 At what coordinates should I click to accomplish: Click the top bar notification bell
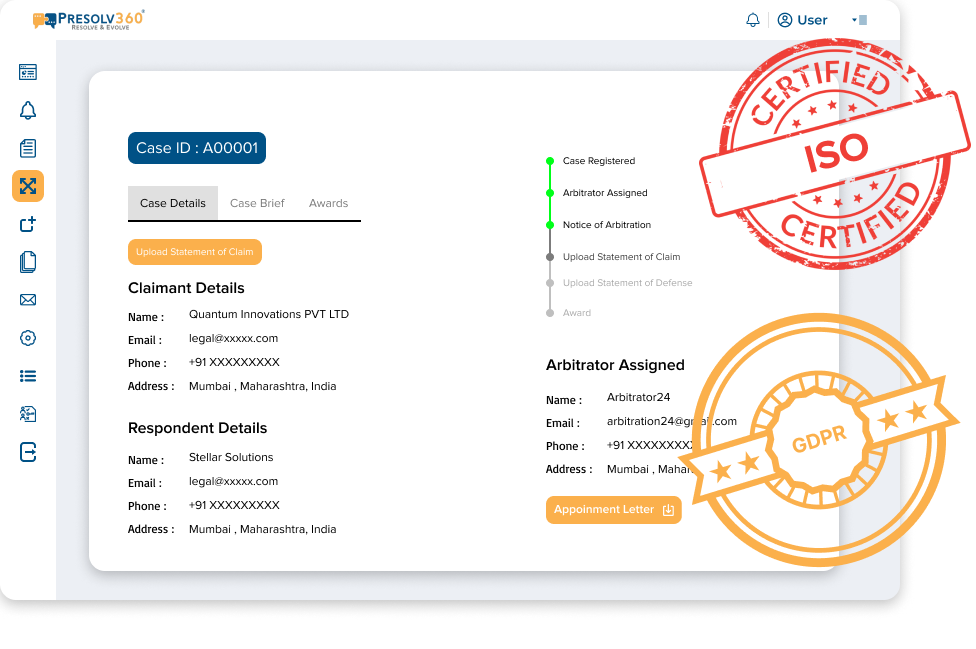pyautogui.click(x=753, y=20)
